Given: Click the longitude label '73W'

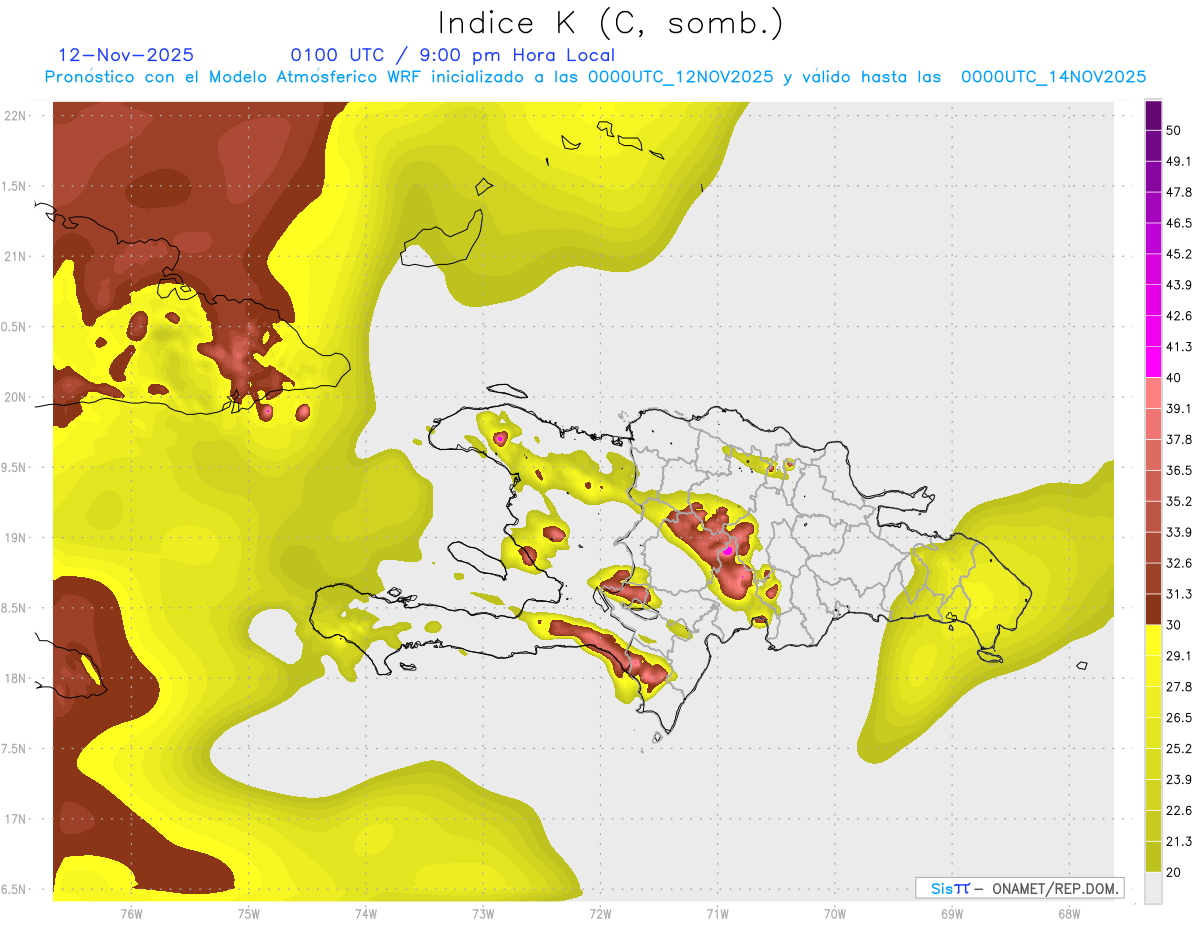Looking at the screenshot, I should 483,914.
